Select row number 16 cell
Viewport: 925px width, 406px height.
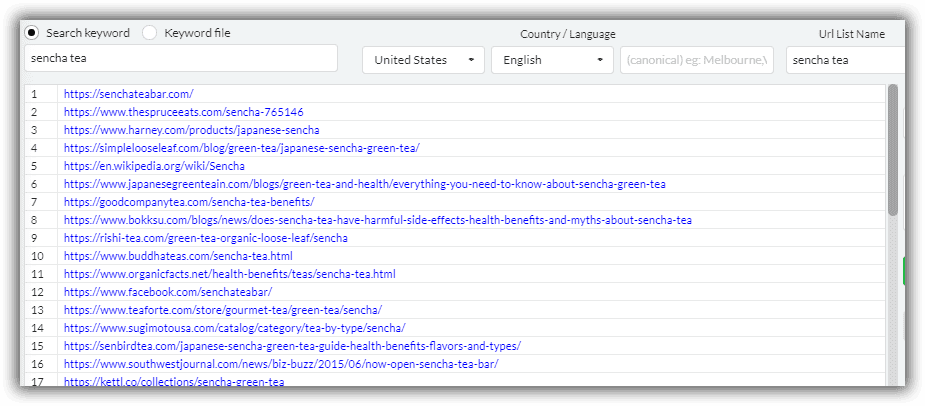[41, 364]
